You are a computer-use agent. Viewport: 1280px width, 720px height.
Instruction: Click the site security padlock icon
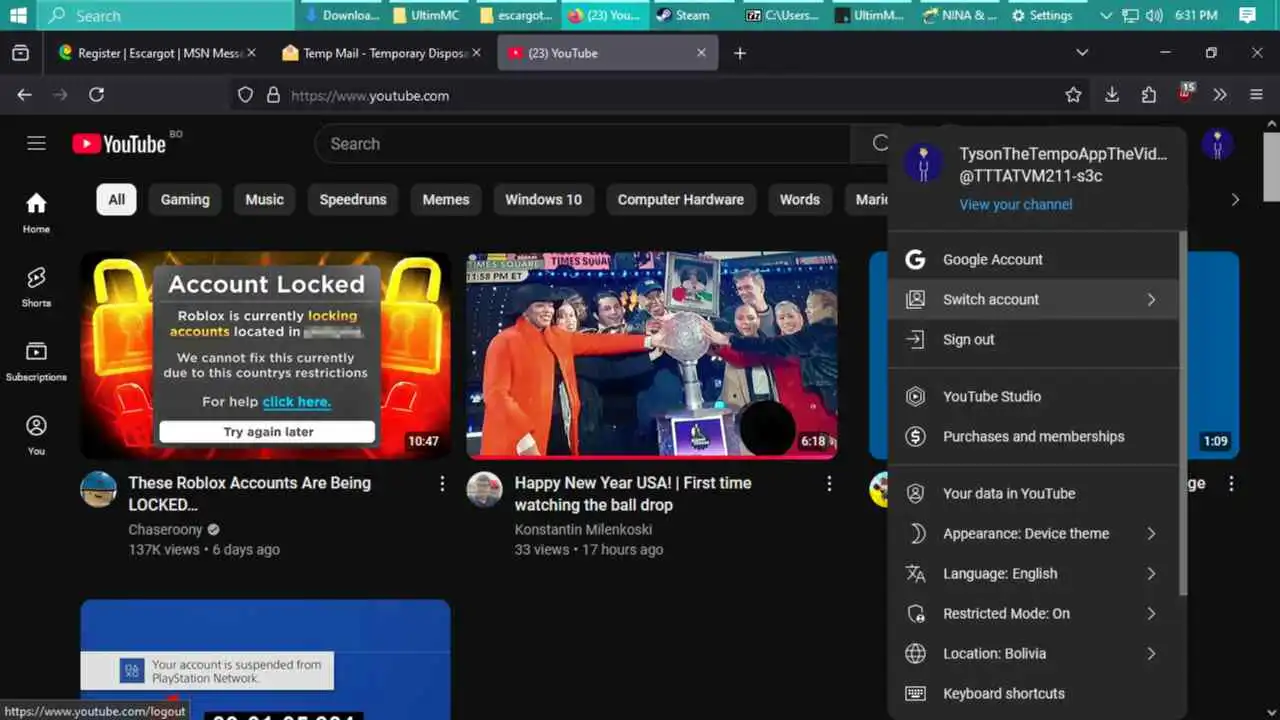[273, 95]
